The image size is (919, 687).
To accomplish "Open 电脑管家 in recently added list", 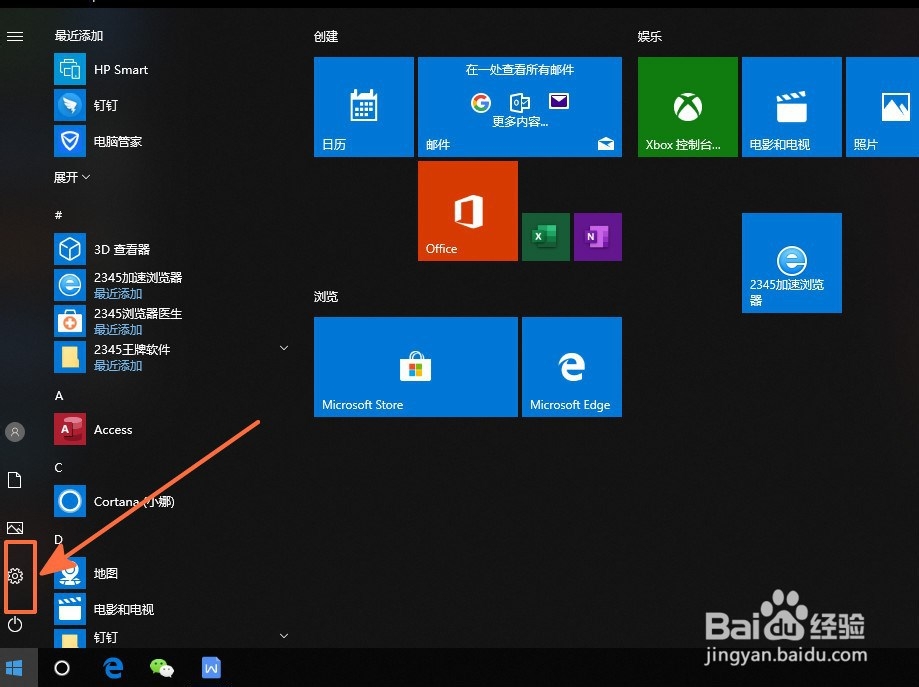I will click(x=171, y=141).
